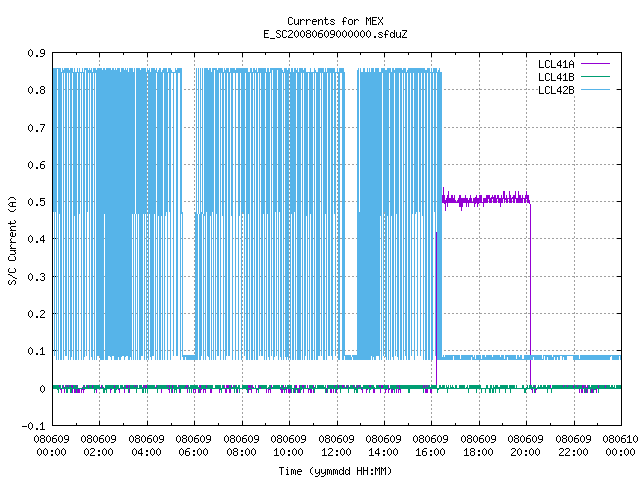640x480 pixels.
Task: Click the x-axis tick label 080609 08:00
Action: [241, 445]
